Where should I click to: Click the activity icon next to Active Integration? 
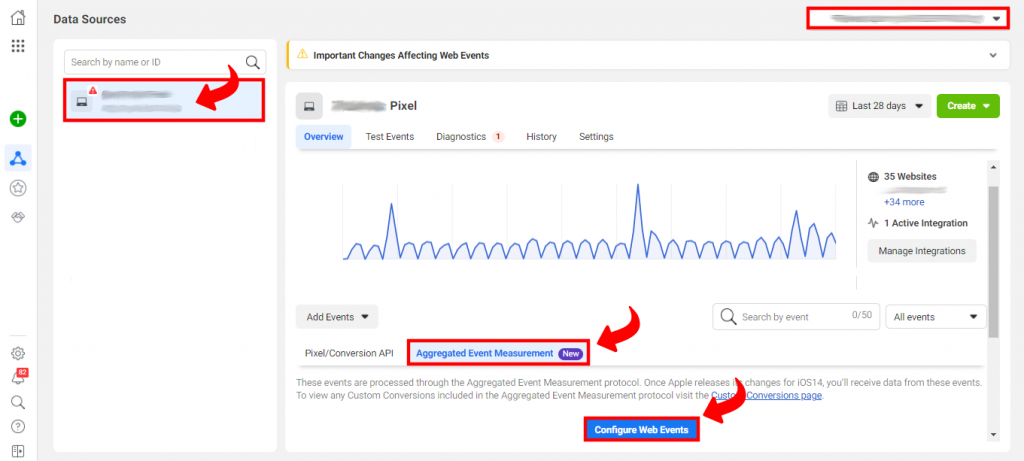coord(873,223)
